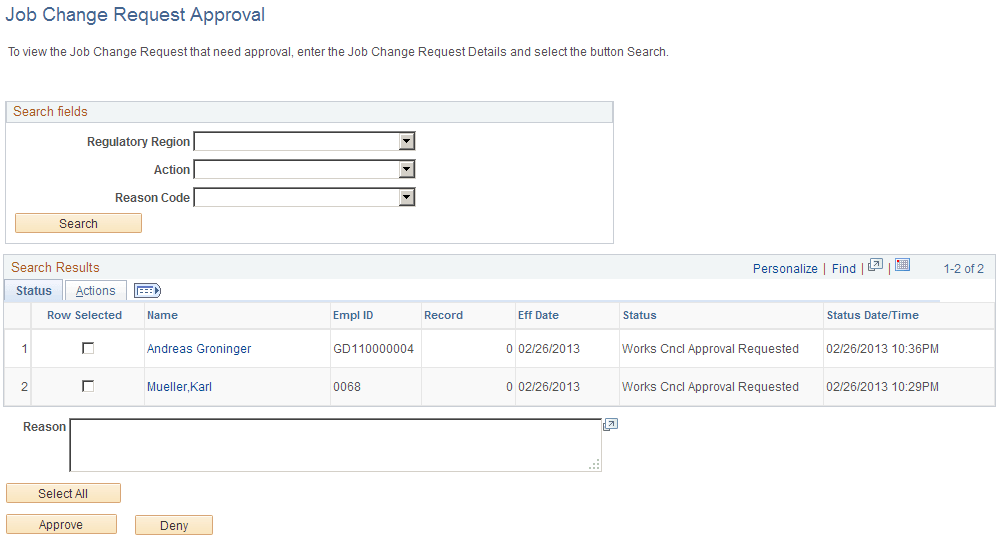Sort by the Status column header
Viewport: 1004px width, 544px height.
640,315
